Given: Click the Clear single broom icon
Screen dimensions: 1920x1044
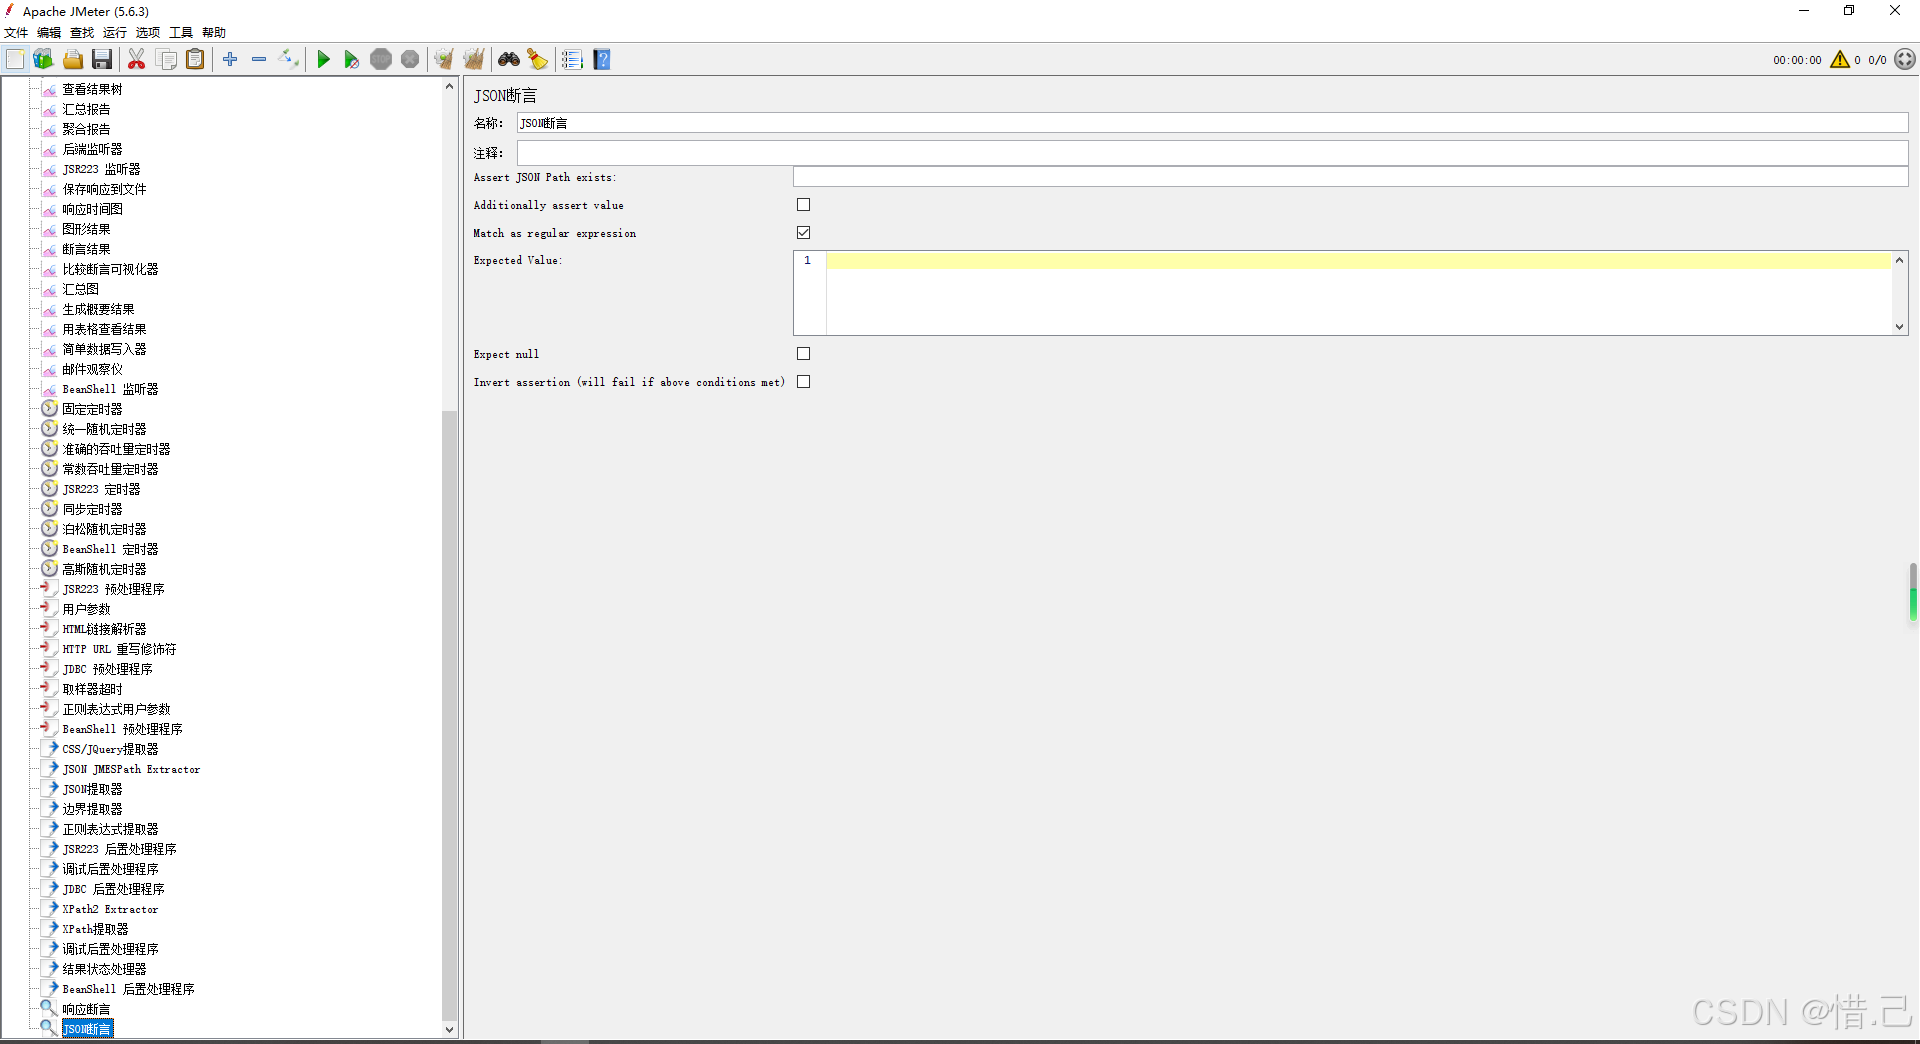Looking at the screenshot, I should pos(444,60).
